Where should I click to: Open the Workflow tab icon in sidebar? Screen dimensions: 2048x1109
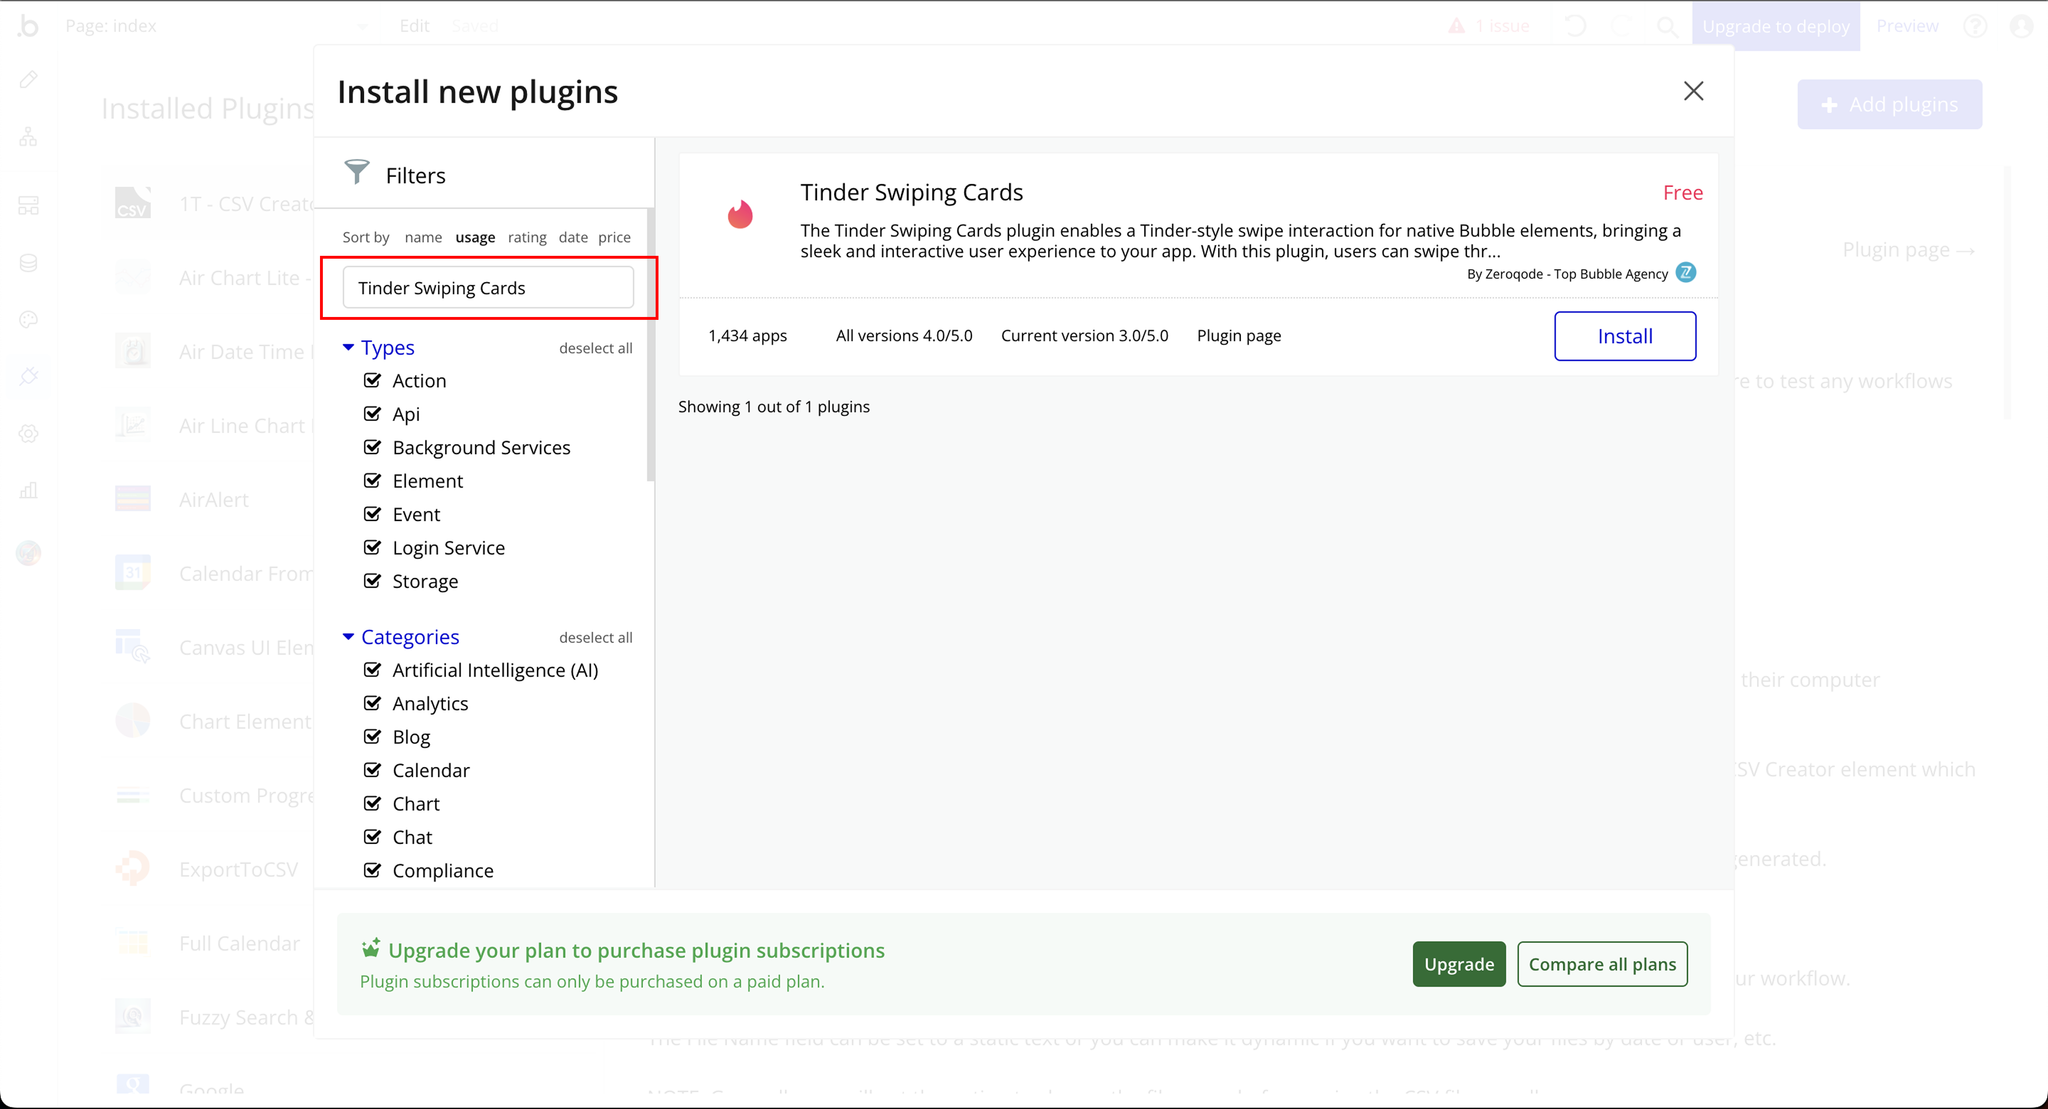28,137
